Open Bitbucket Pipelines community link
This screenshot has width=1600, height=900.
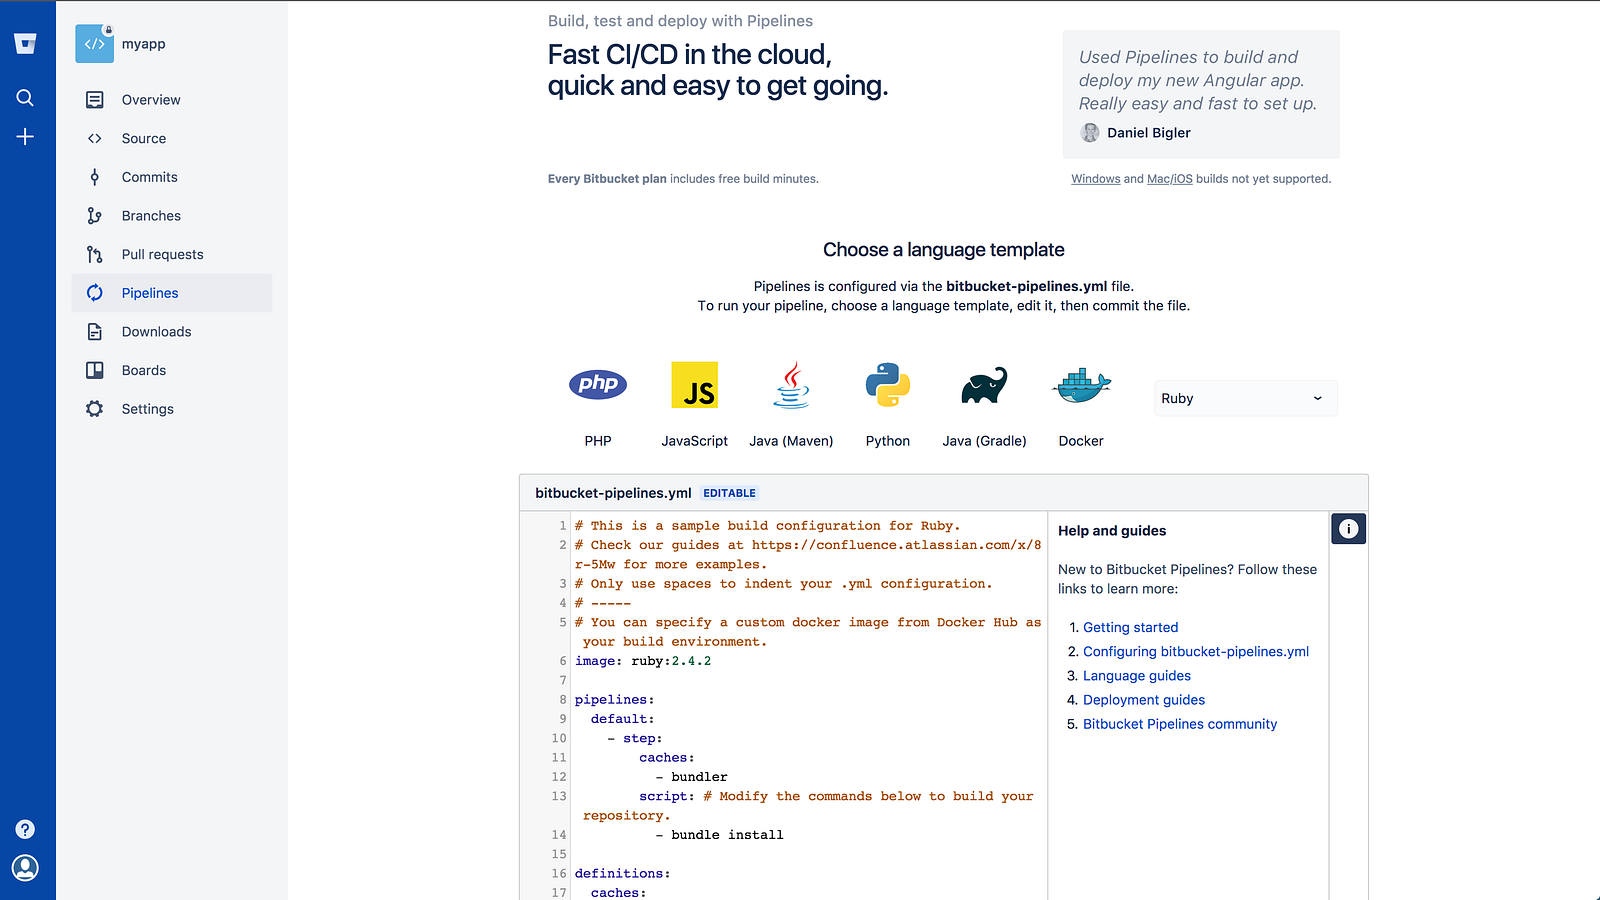pyautogui.click(x=1180, y=724)
